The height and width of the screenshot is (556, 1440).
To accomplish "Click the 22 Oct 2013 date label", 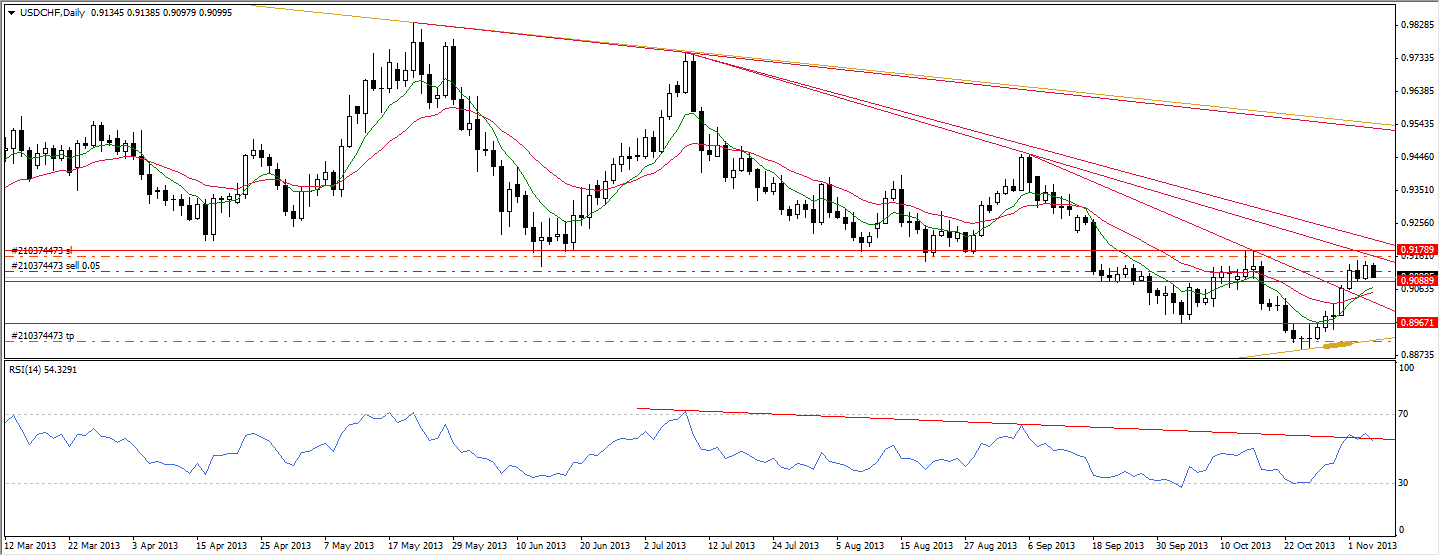I will coord(1312,546).
